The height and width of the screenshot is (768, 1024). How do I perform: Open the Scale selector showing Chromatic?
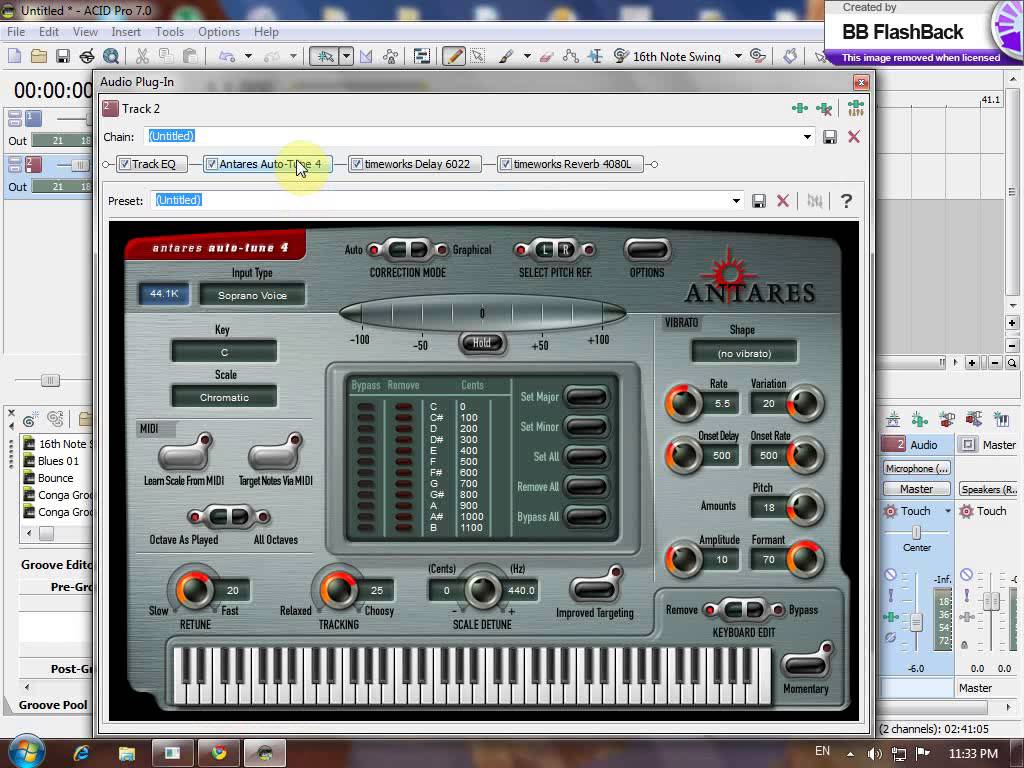click(x=224, y=397)
